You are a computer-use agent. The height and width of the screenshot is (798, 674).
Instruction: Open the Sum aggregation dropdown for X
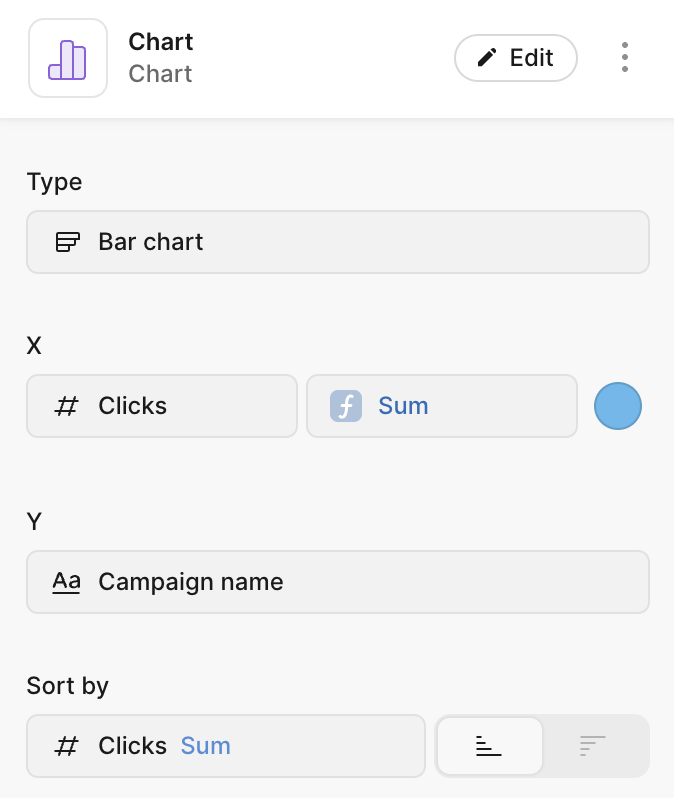[x=442, y=406]
